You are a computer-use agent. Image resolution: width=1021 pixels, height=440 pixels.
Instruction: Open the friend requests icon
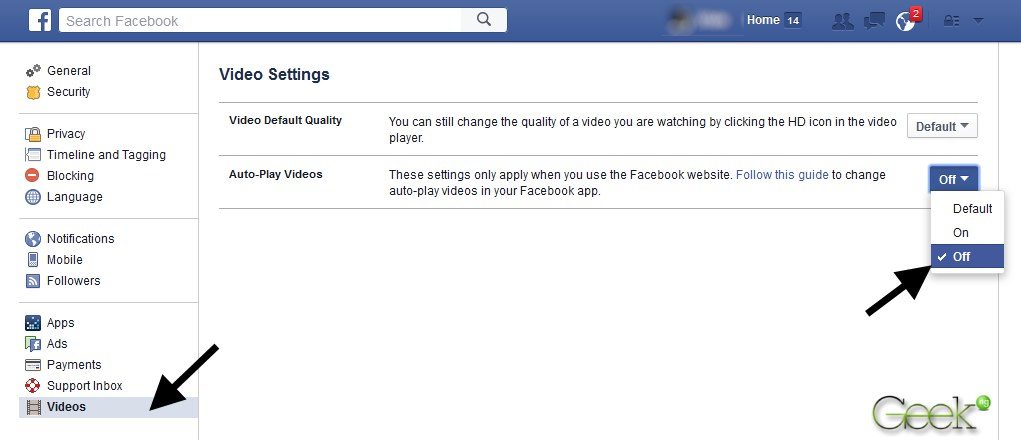click(x=843, y=21)
